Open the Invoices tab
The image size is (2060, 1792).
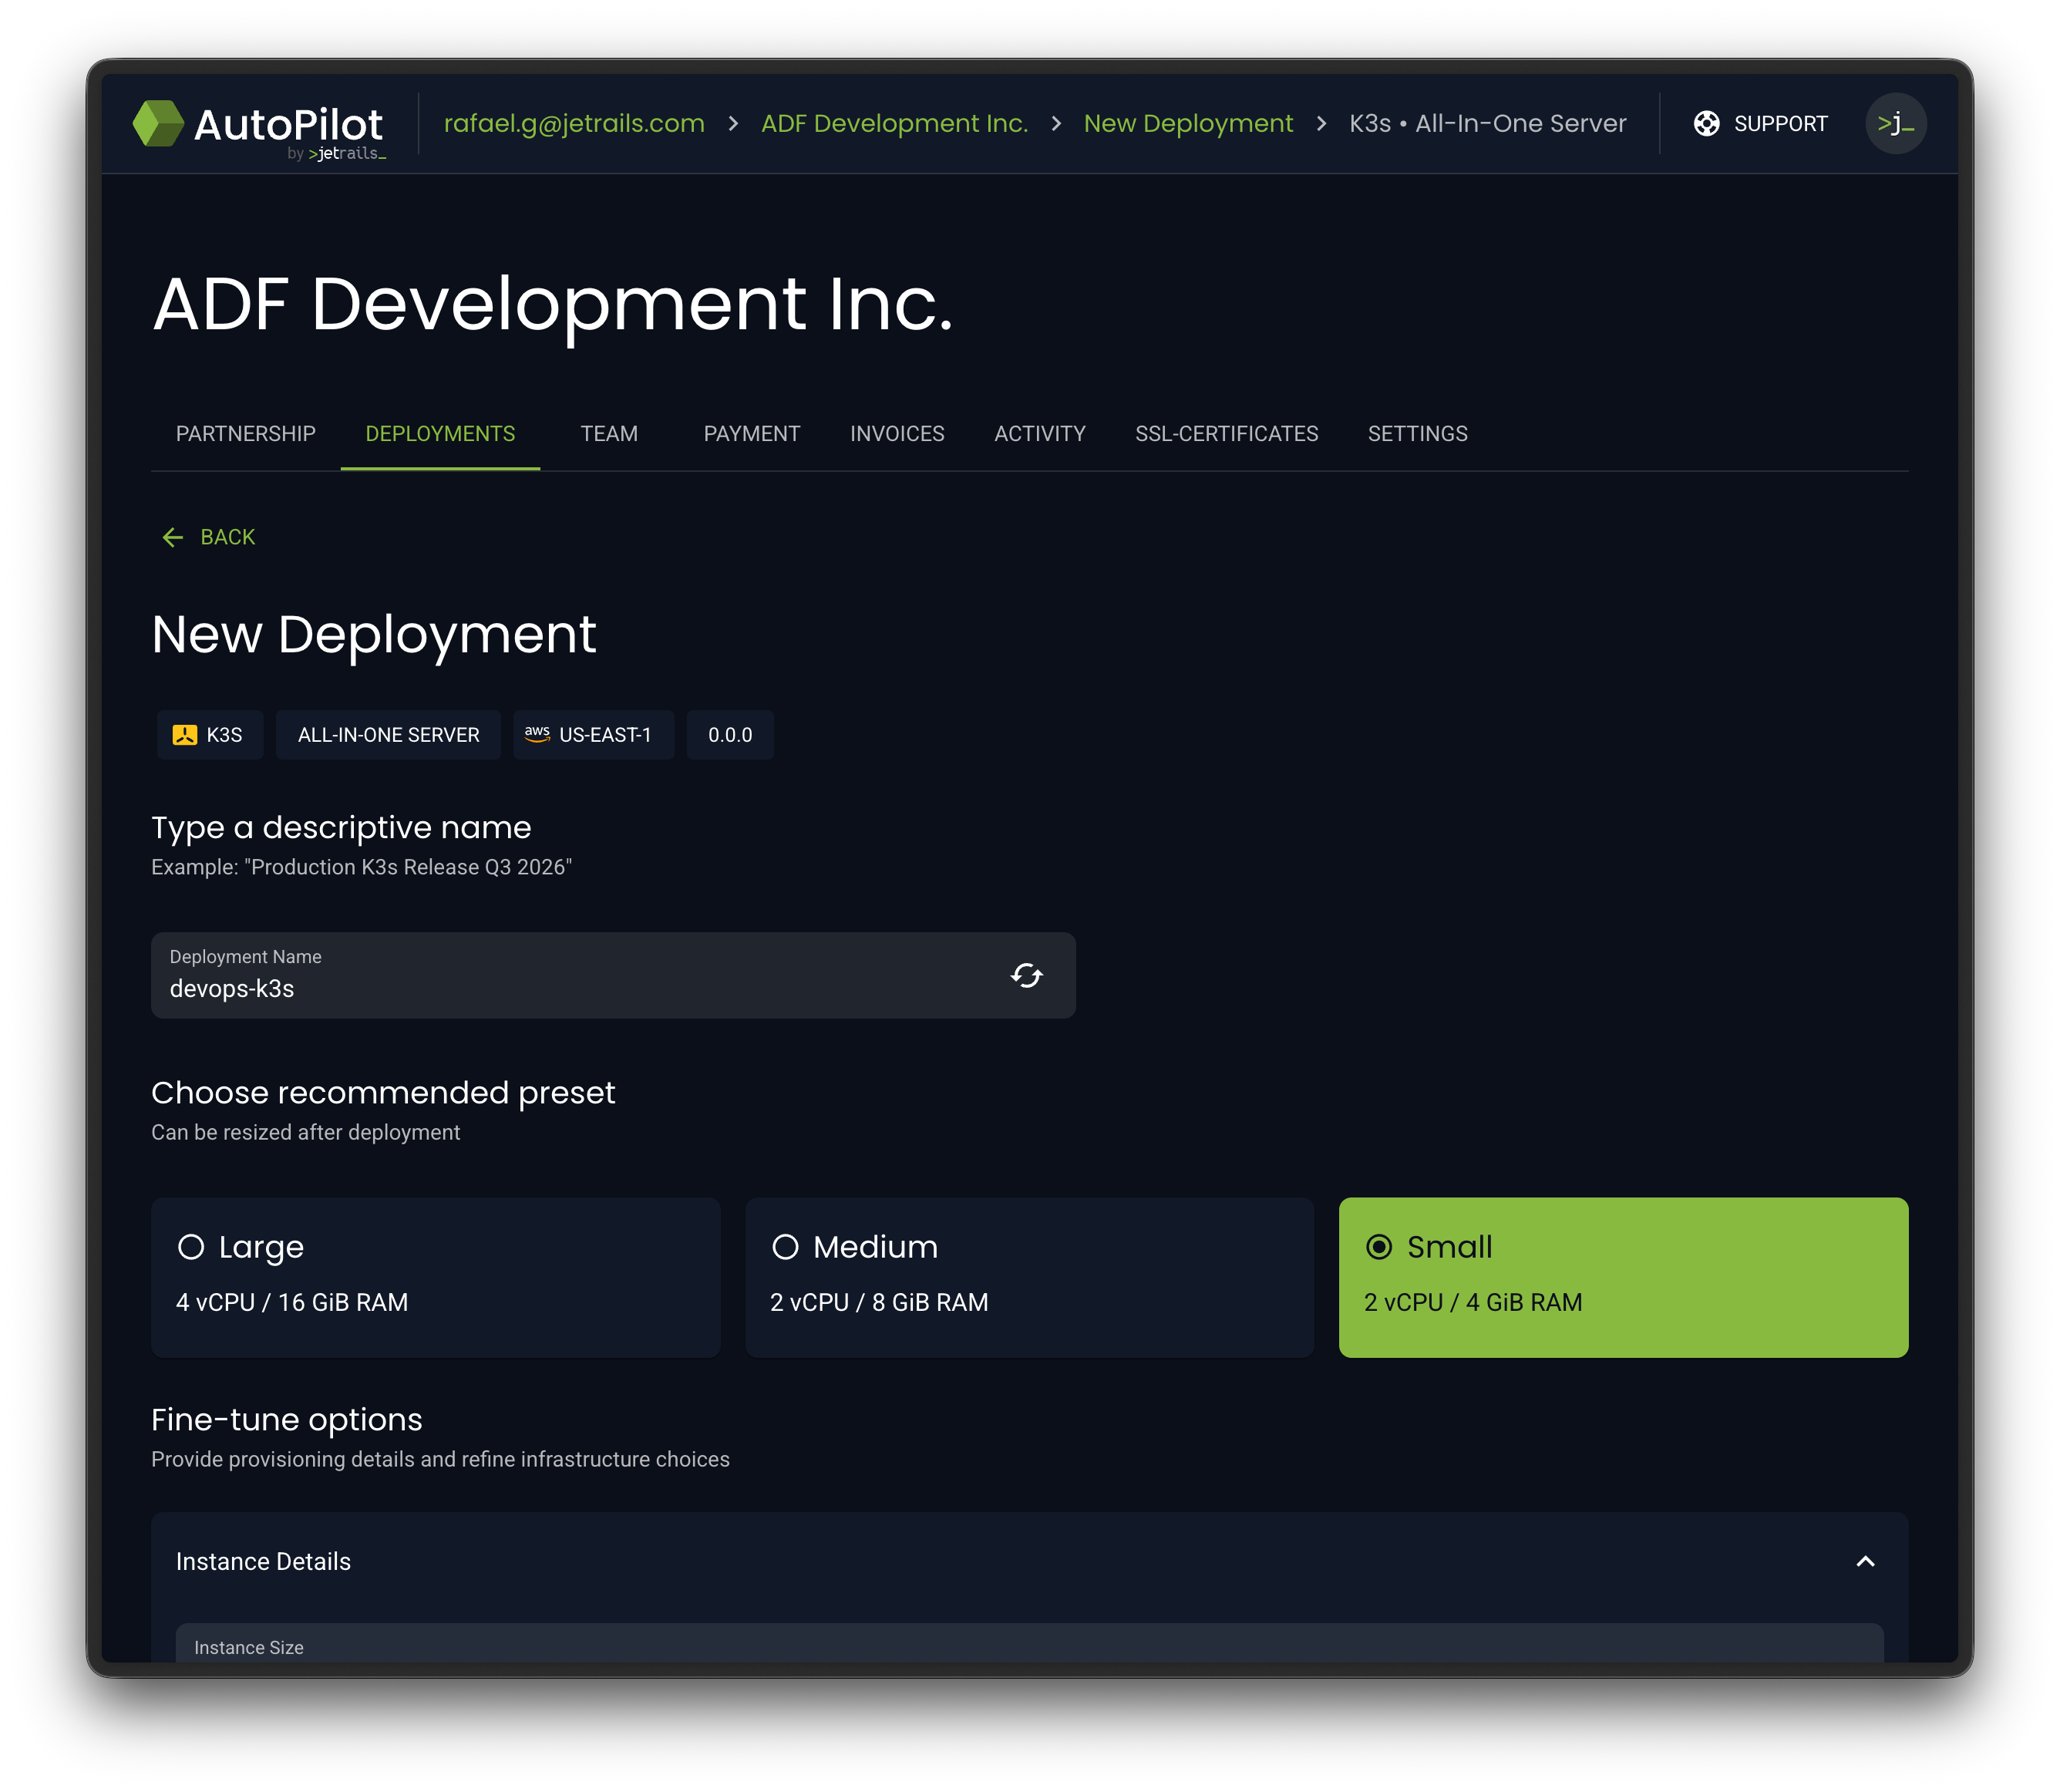[897, 433]
